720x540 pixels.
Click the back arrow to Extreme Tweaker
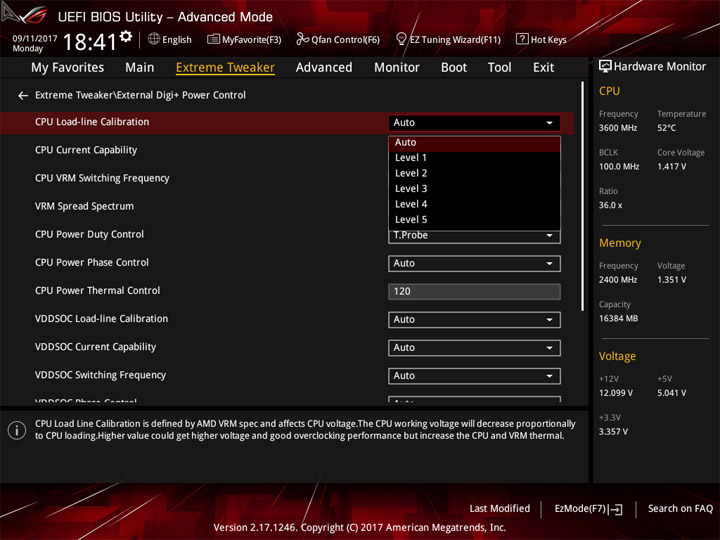(22, 96)
